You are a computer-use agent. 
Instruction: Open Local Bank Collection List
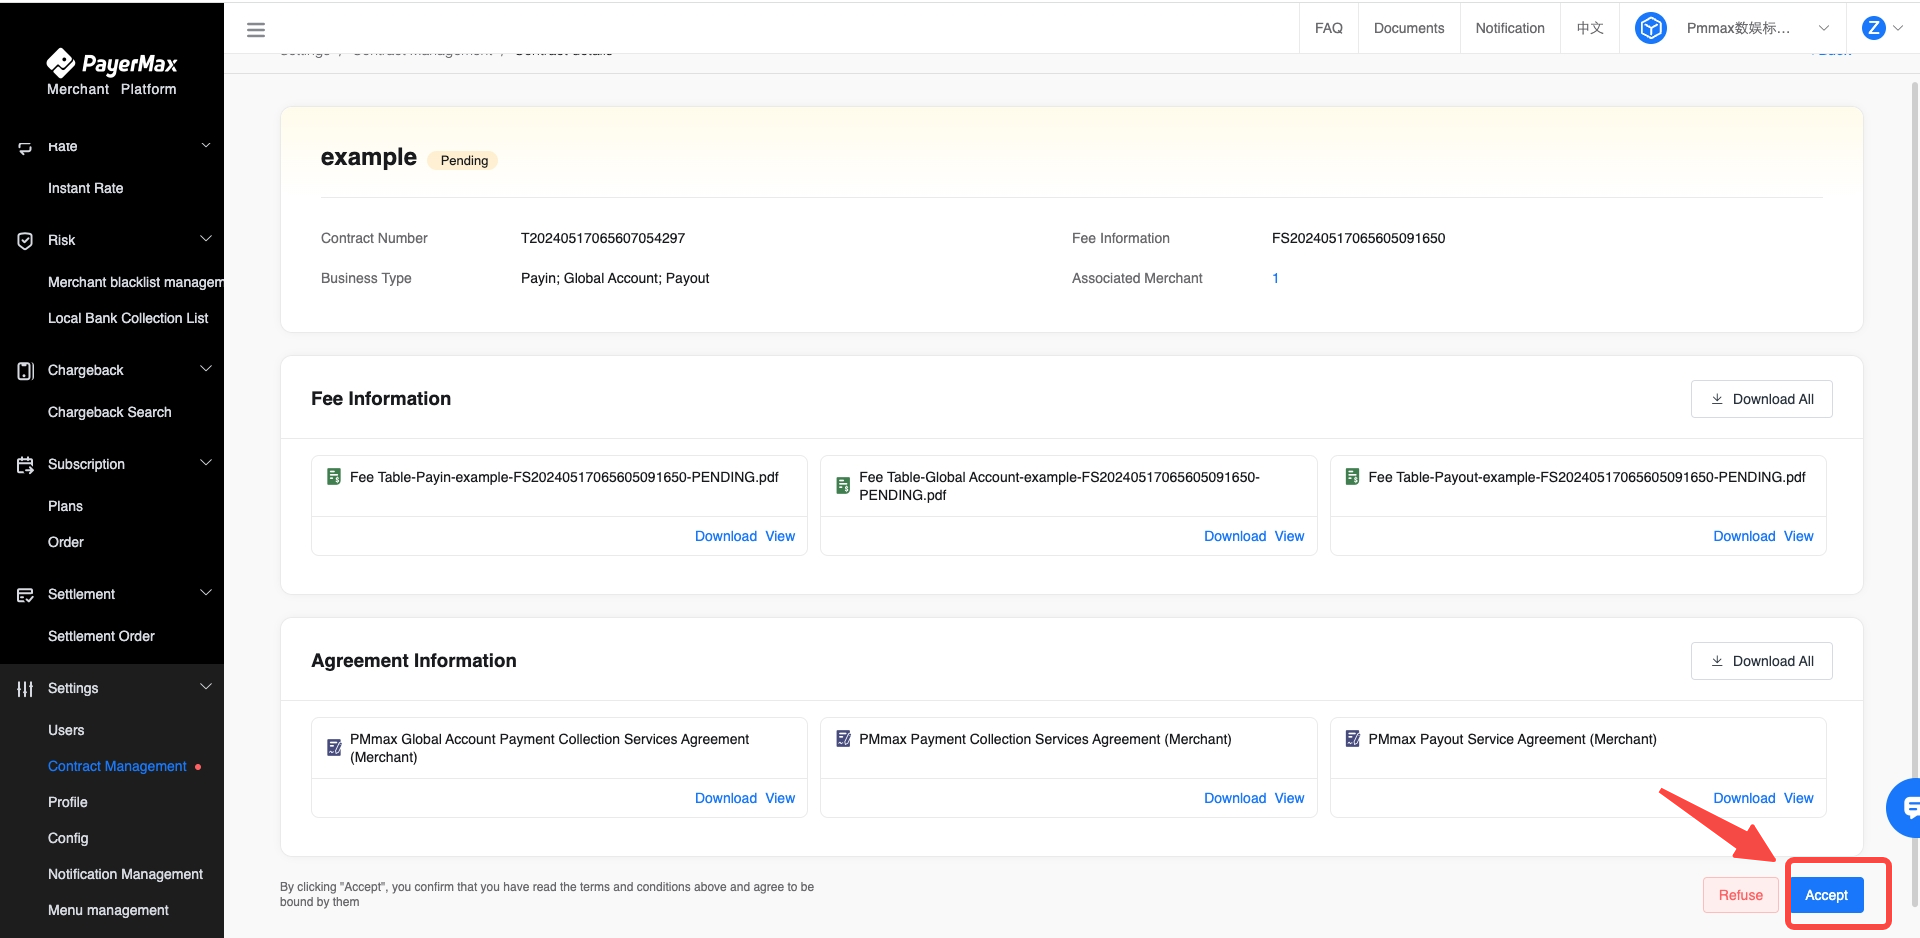pyautogui.click(x=128, y=318)
